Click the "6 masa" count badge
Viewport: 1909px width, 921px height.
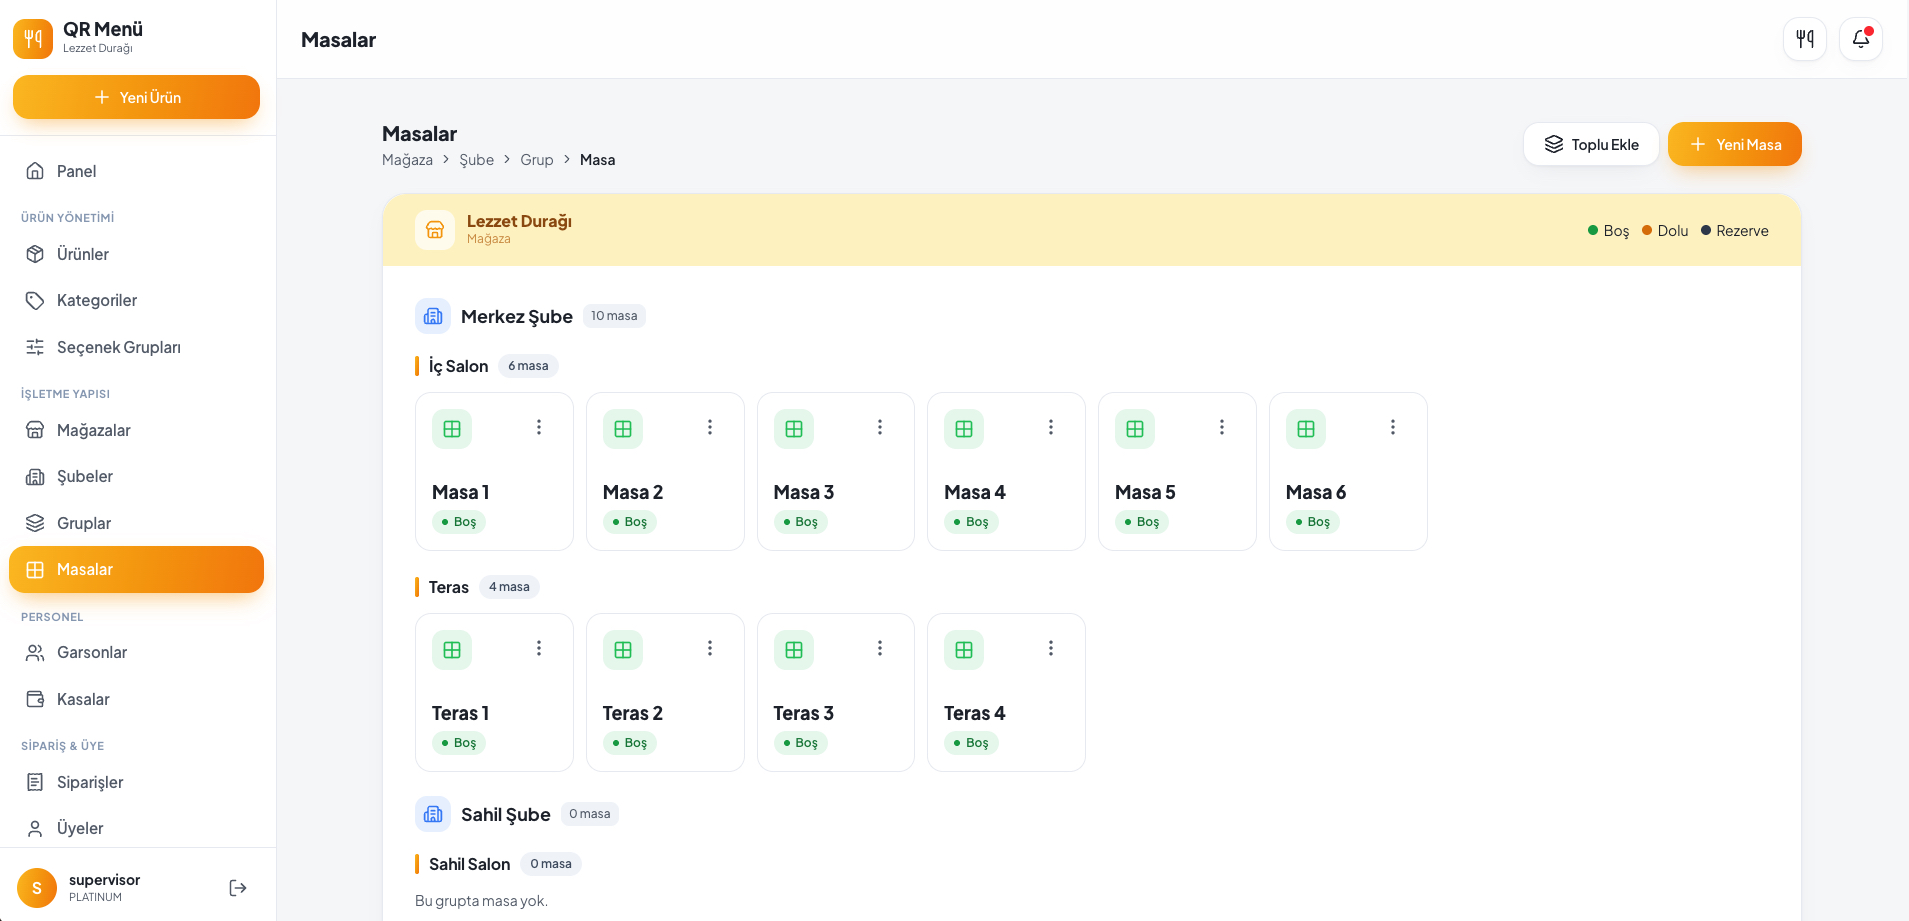[x=528, y=366]
